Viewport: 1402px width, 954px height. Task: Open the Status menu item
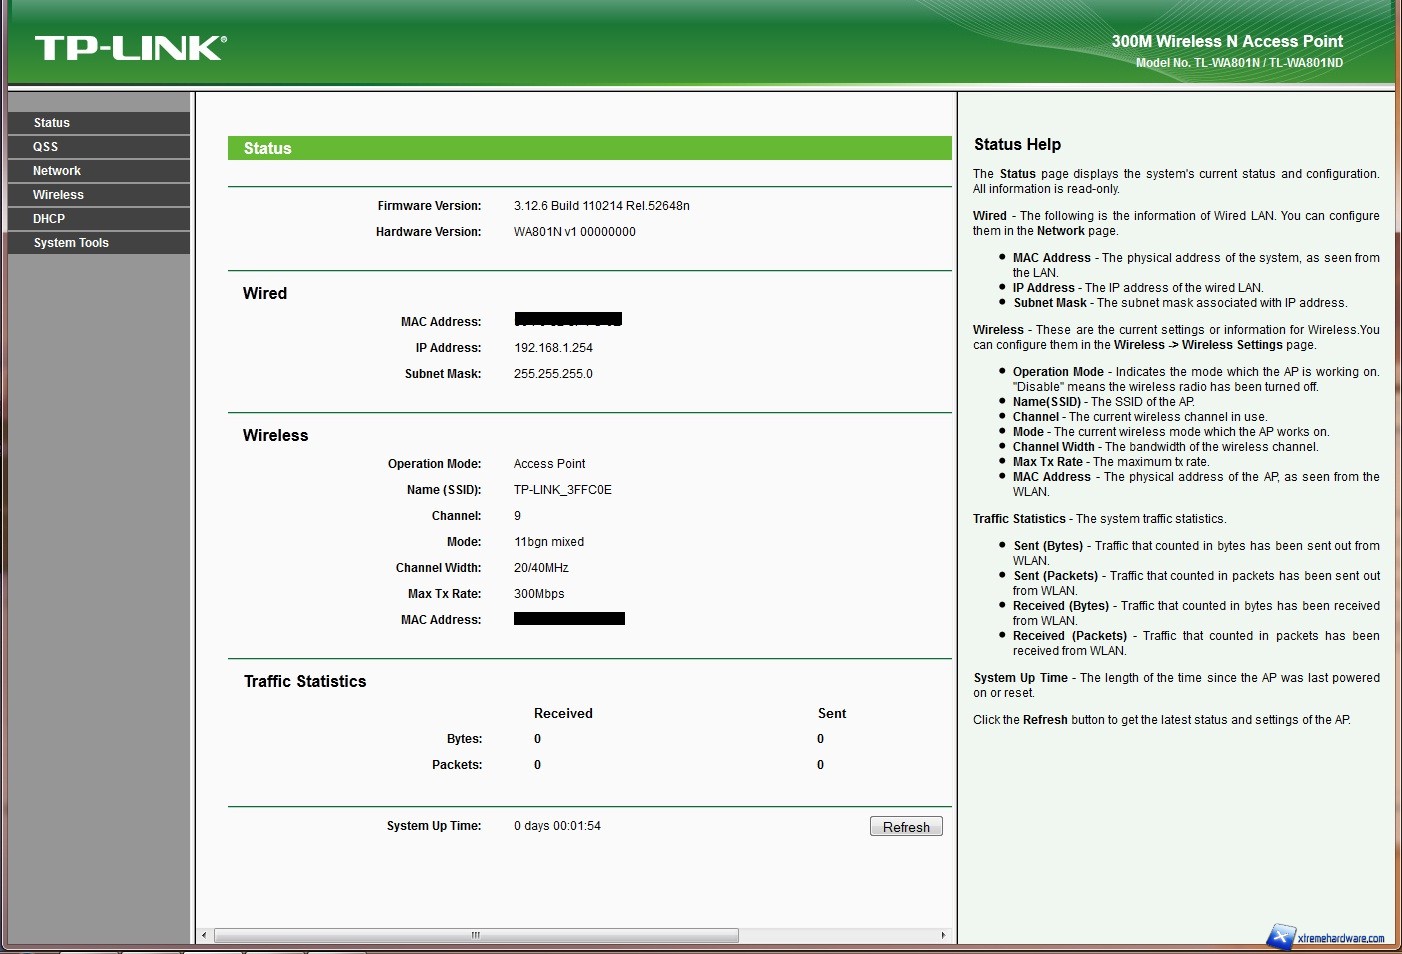(x=52, y=123)
